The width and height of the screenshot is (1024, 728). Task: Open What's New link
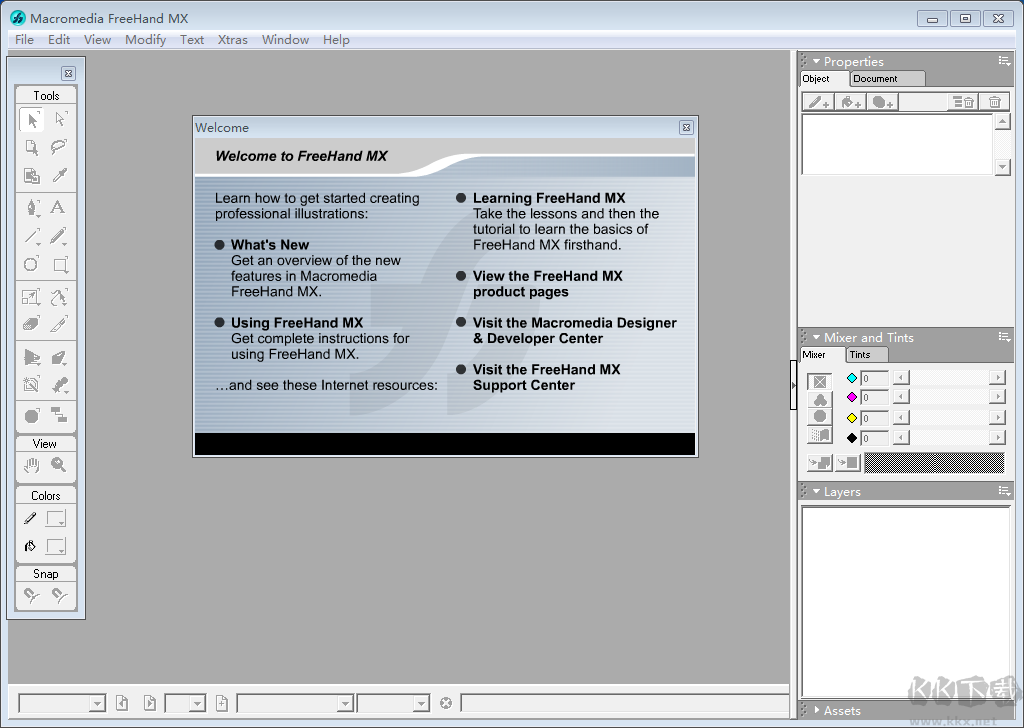click(x=270, y=245)
